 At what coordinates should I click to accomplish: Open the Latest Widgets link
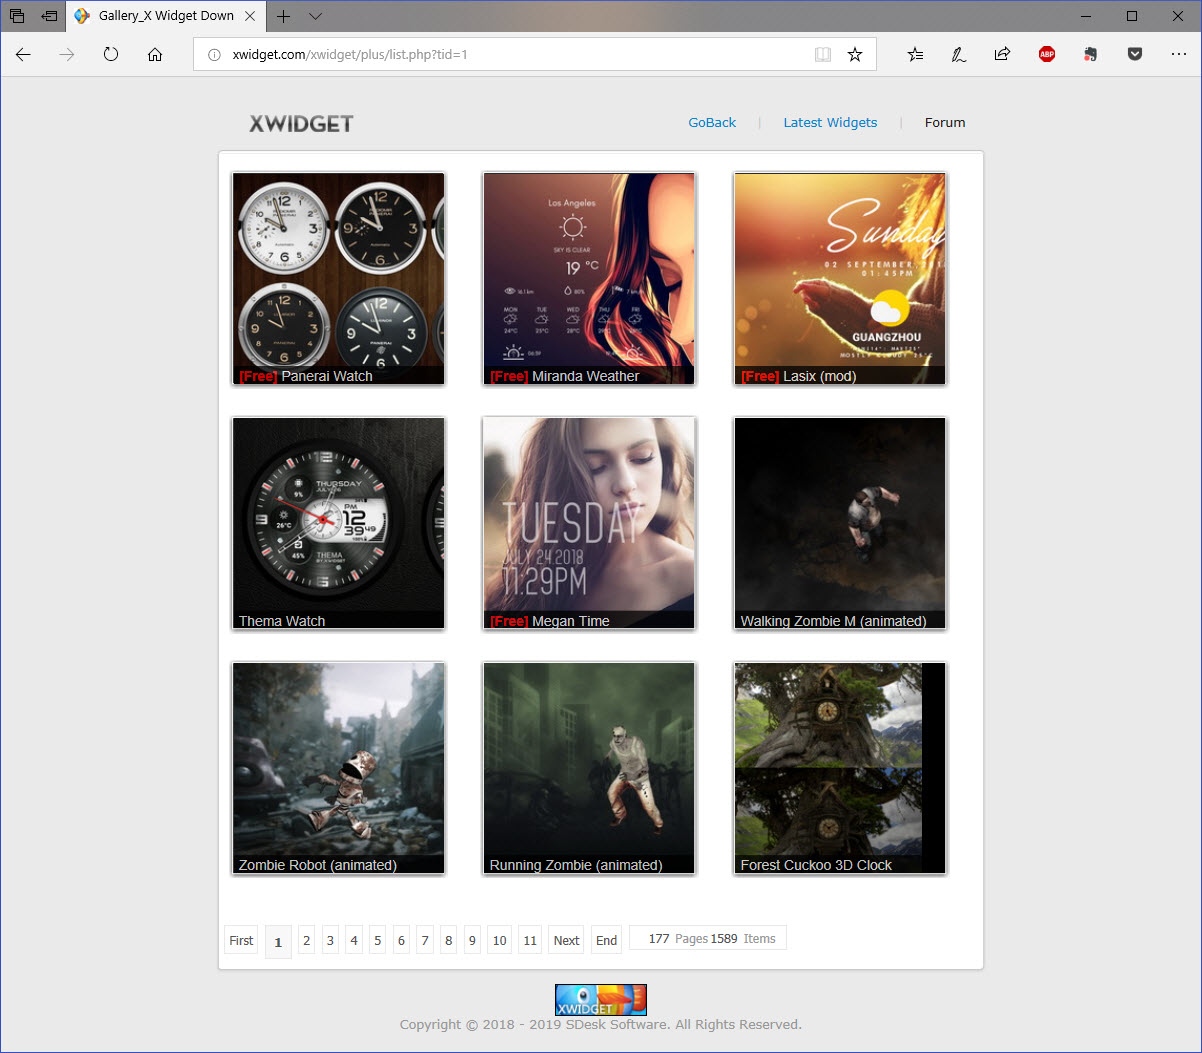[x=830, y=122]
